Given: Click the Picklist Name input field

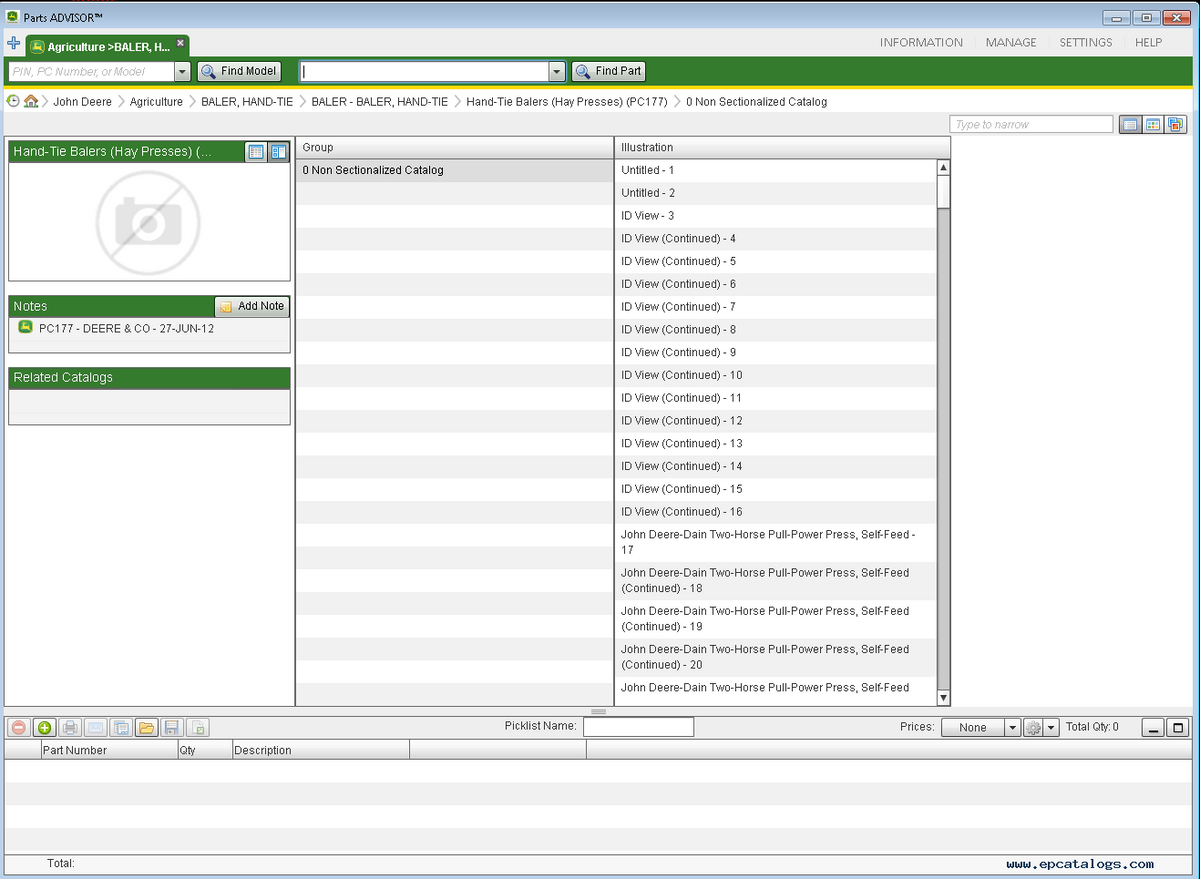Looking at the screenshot, I should pyautogui.click(x=638, y=727).
